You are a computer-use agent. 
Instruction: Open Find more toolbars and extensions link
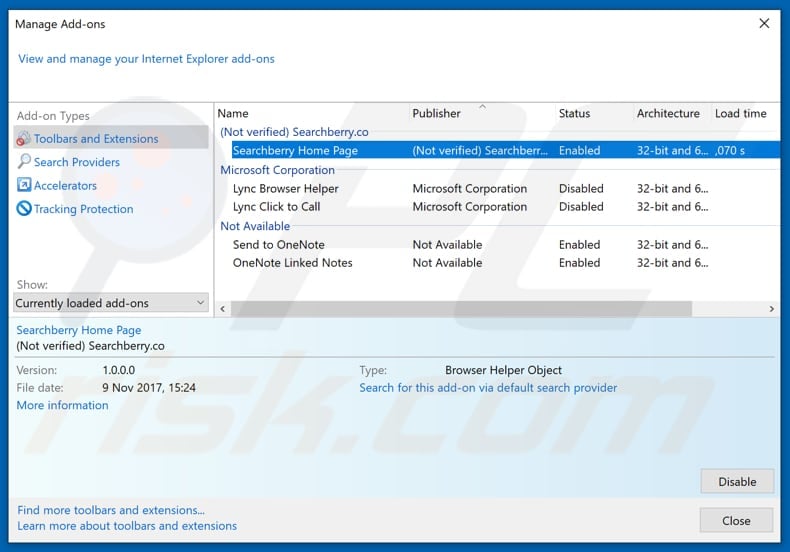111,510
